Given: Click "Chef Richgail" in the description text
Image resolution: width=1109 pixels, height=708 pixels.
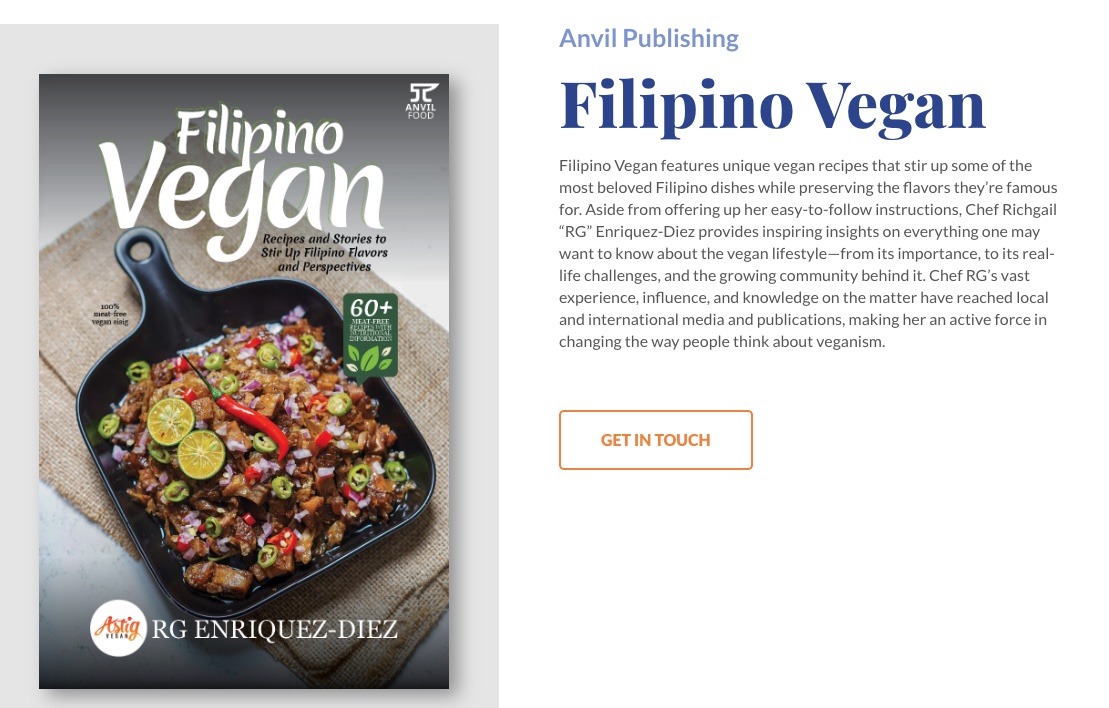Looking at the screenshot, I should [x=1011, y=209].
